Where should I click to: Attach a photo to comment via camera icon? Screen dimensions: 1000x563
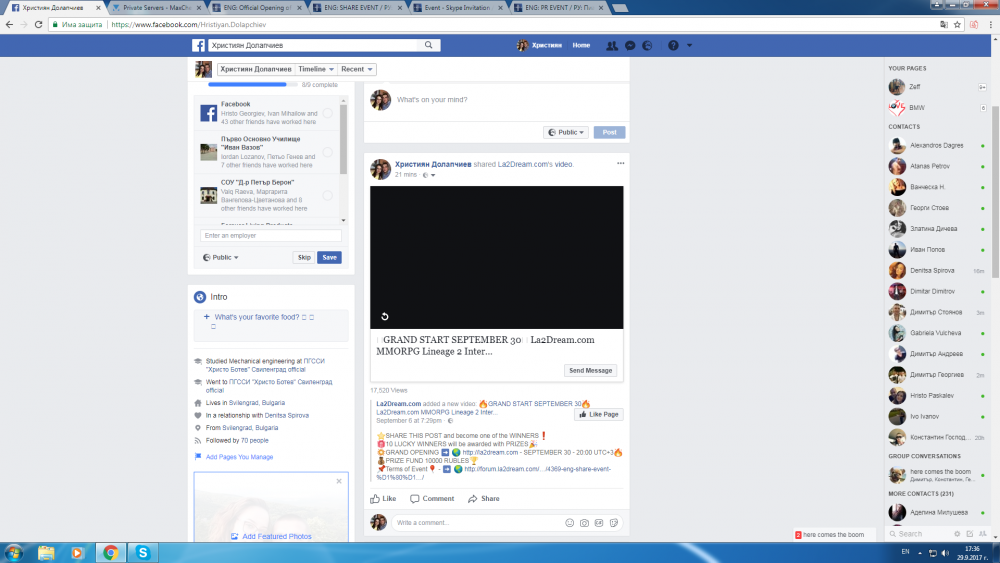click(x=584, y=522)
